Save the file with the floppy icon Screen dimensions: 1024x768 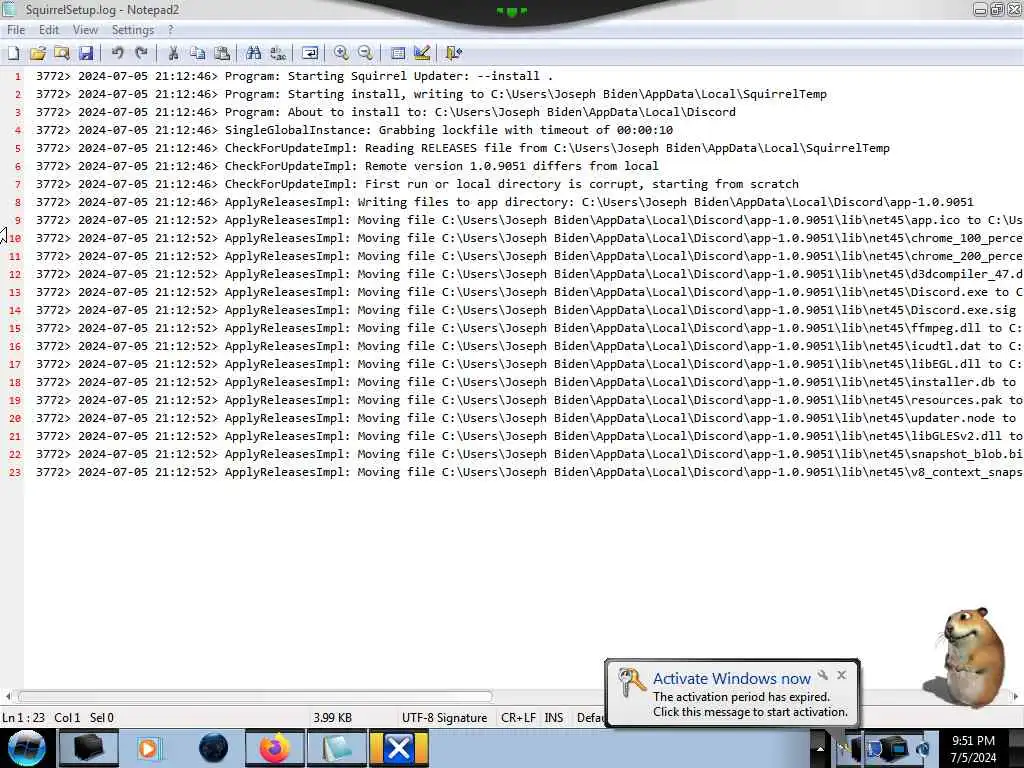pyautogui.click(x=86, y=54)
